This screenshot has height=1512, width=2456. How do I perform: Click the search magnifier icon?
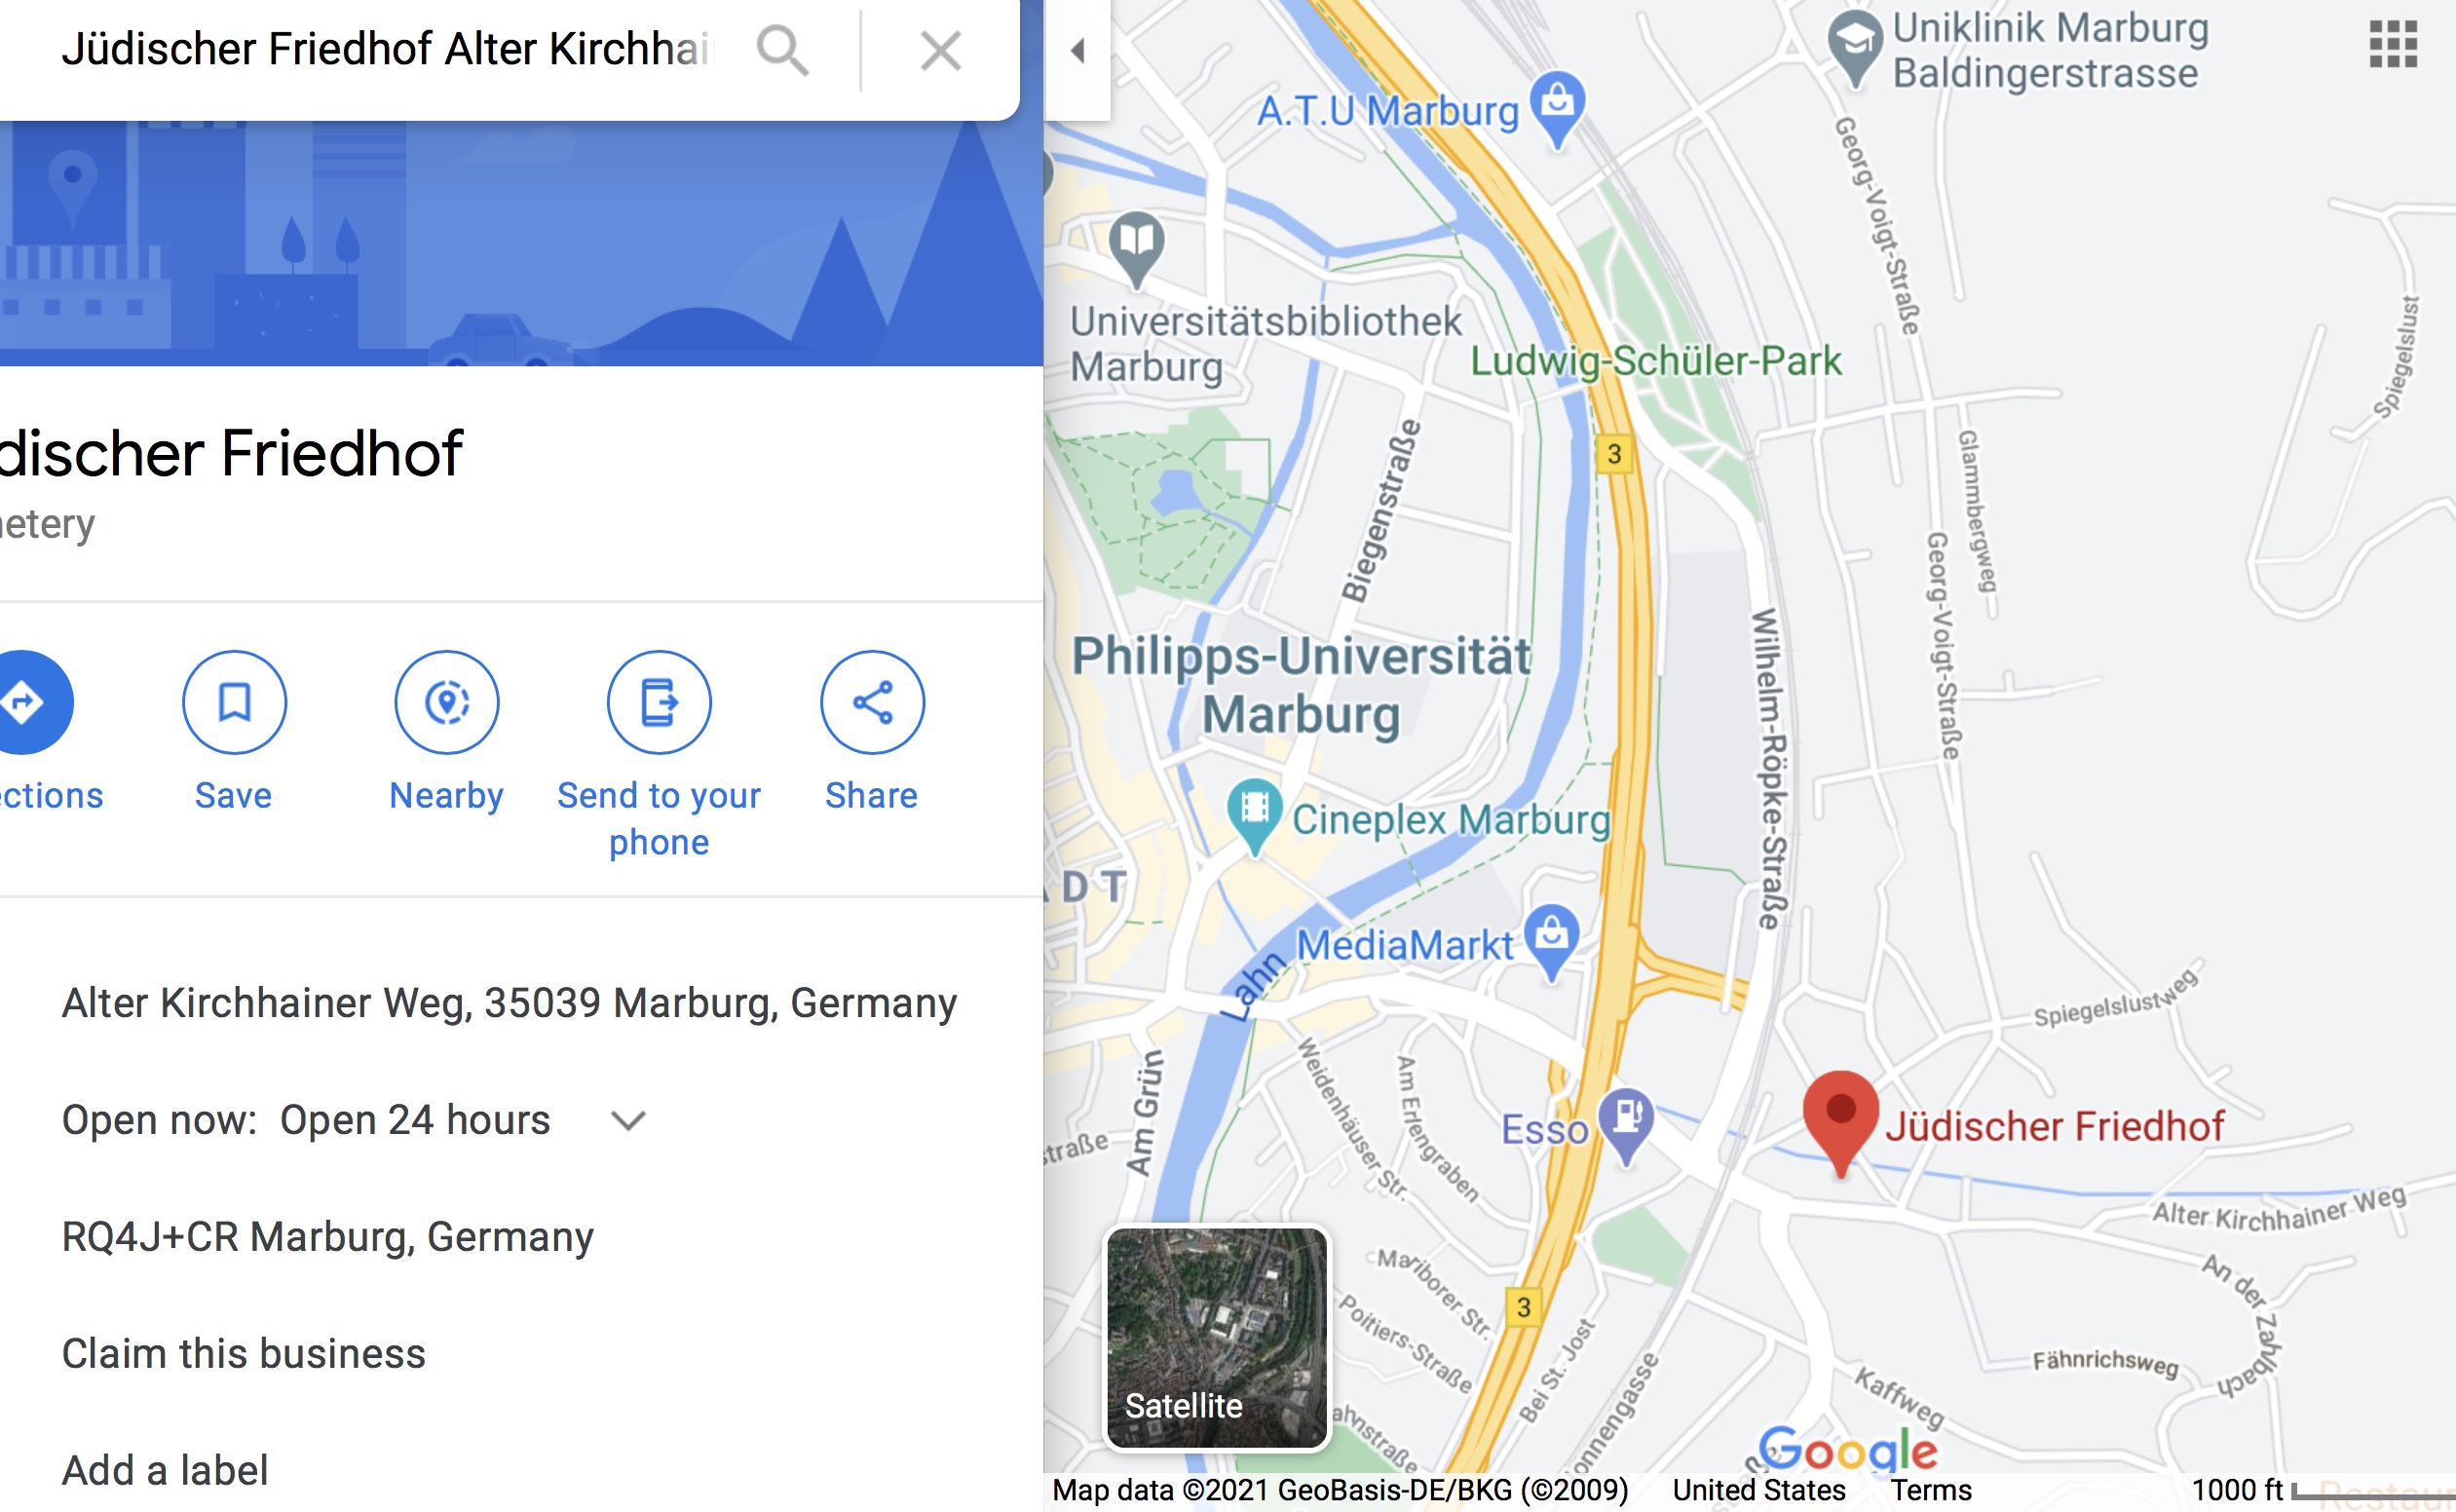(782, 50)
